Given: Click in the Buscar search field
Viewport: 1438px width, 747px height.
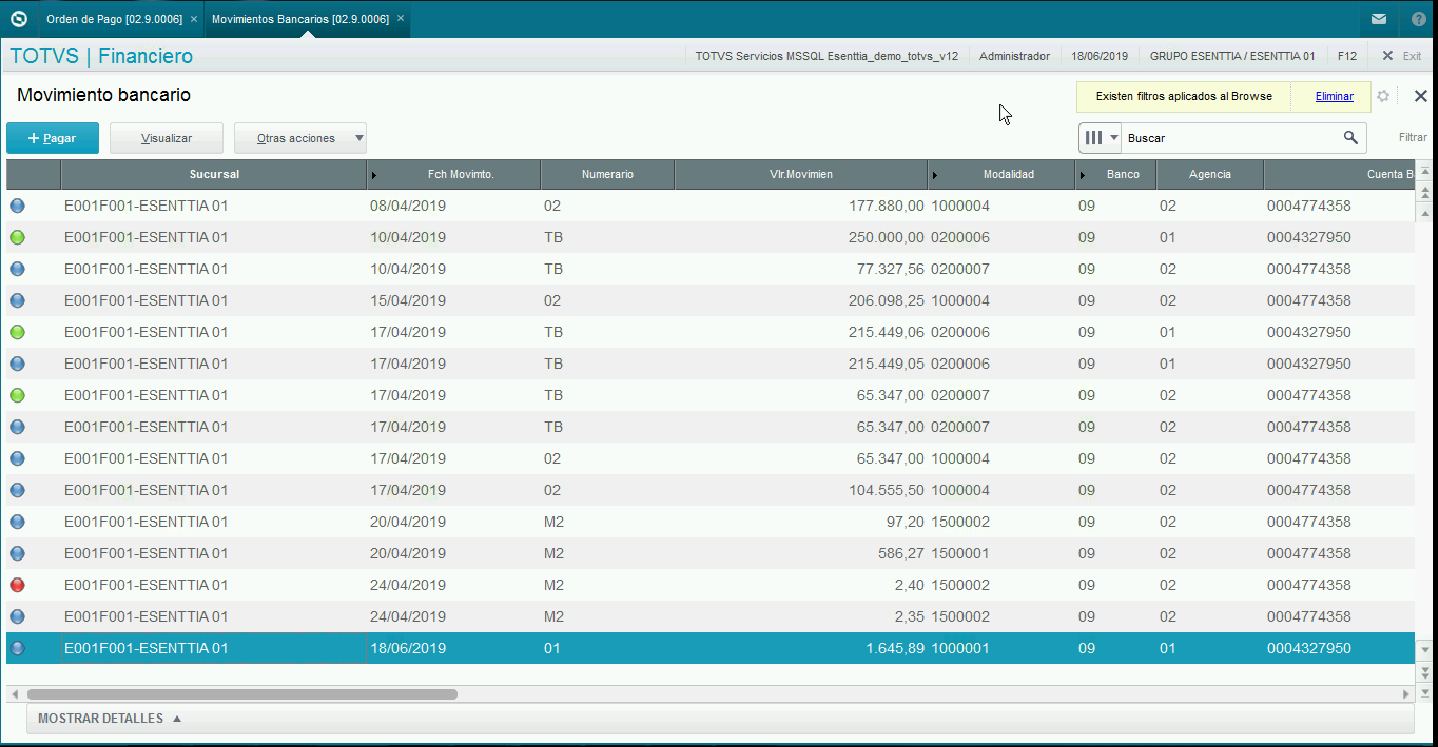Looking at the screenshot, I should [x=1230, y=138].
